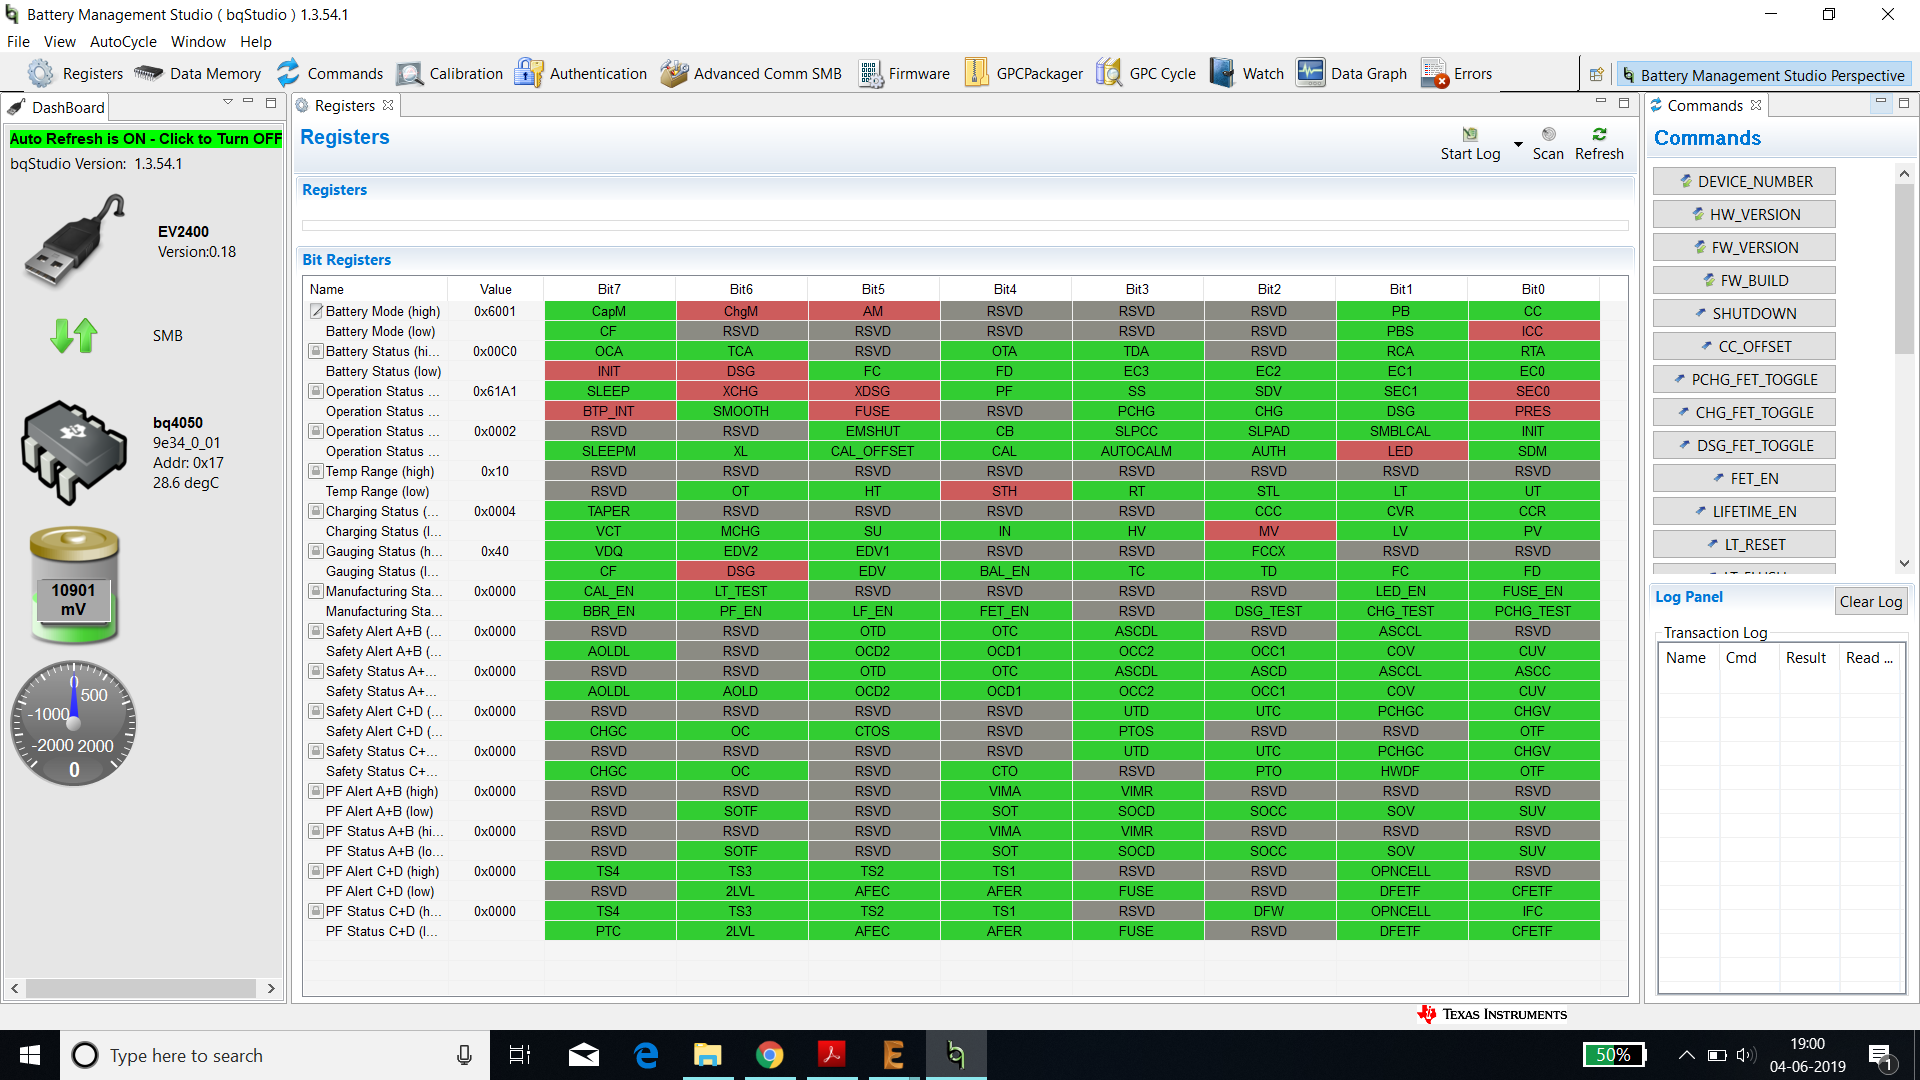Show hidden system tray icons

(1686, 1055)
